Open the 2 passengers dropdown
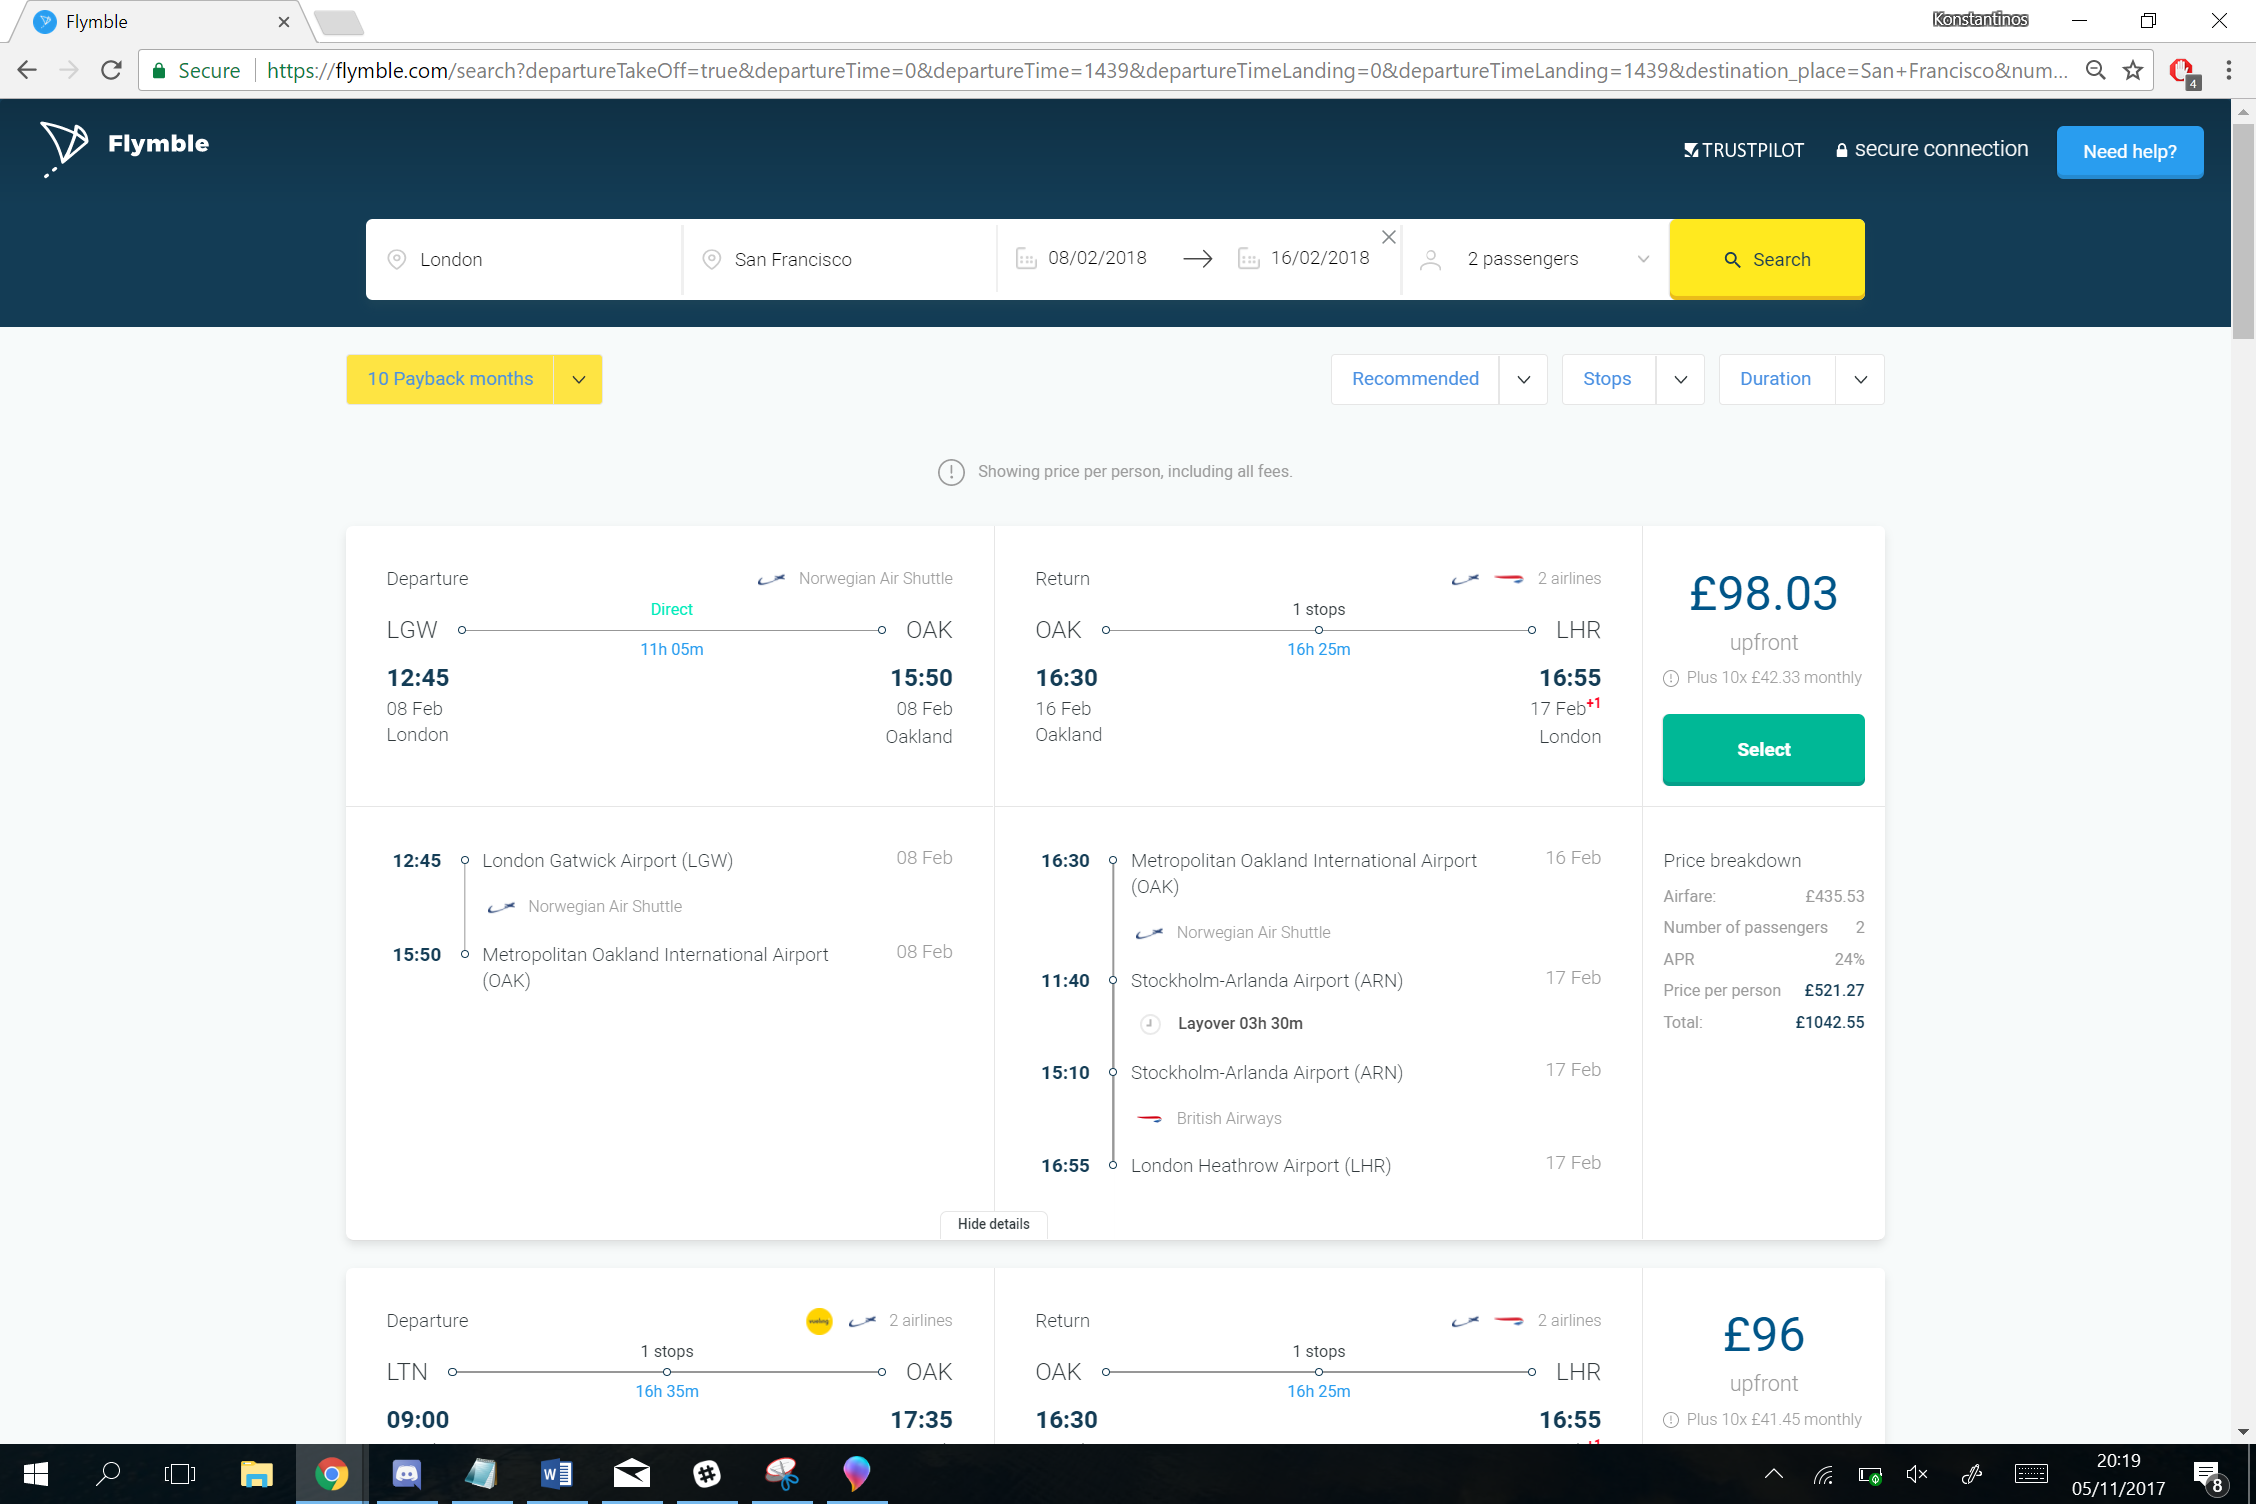The height and width of the screenshot is (1504, 2256). click(x=1535, y=259)
